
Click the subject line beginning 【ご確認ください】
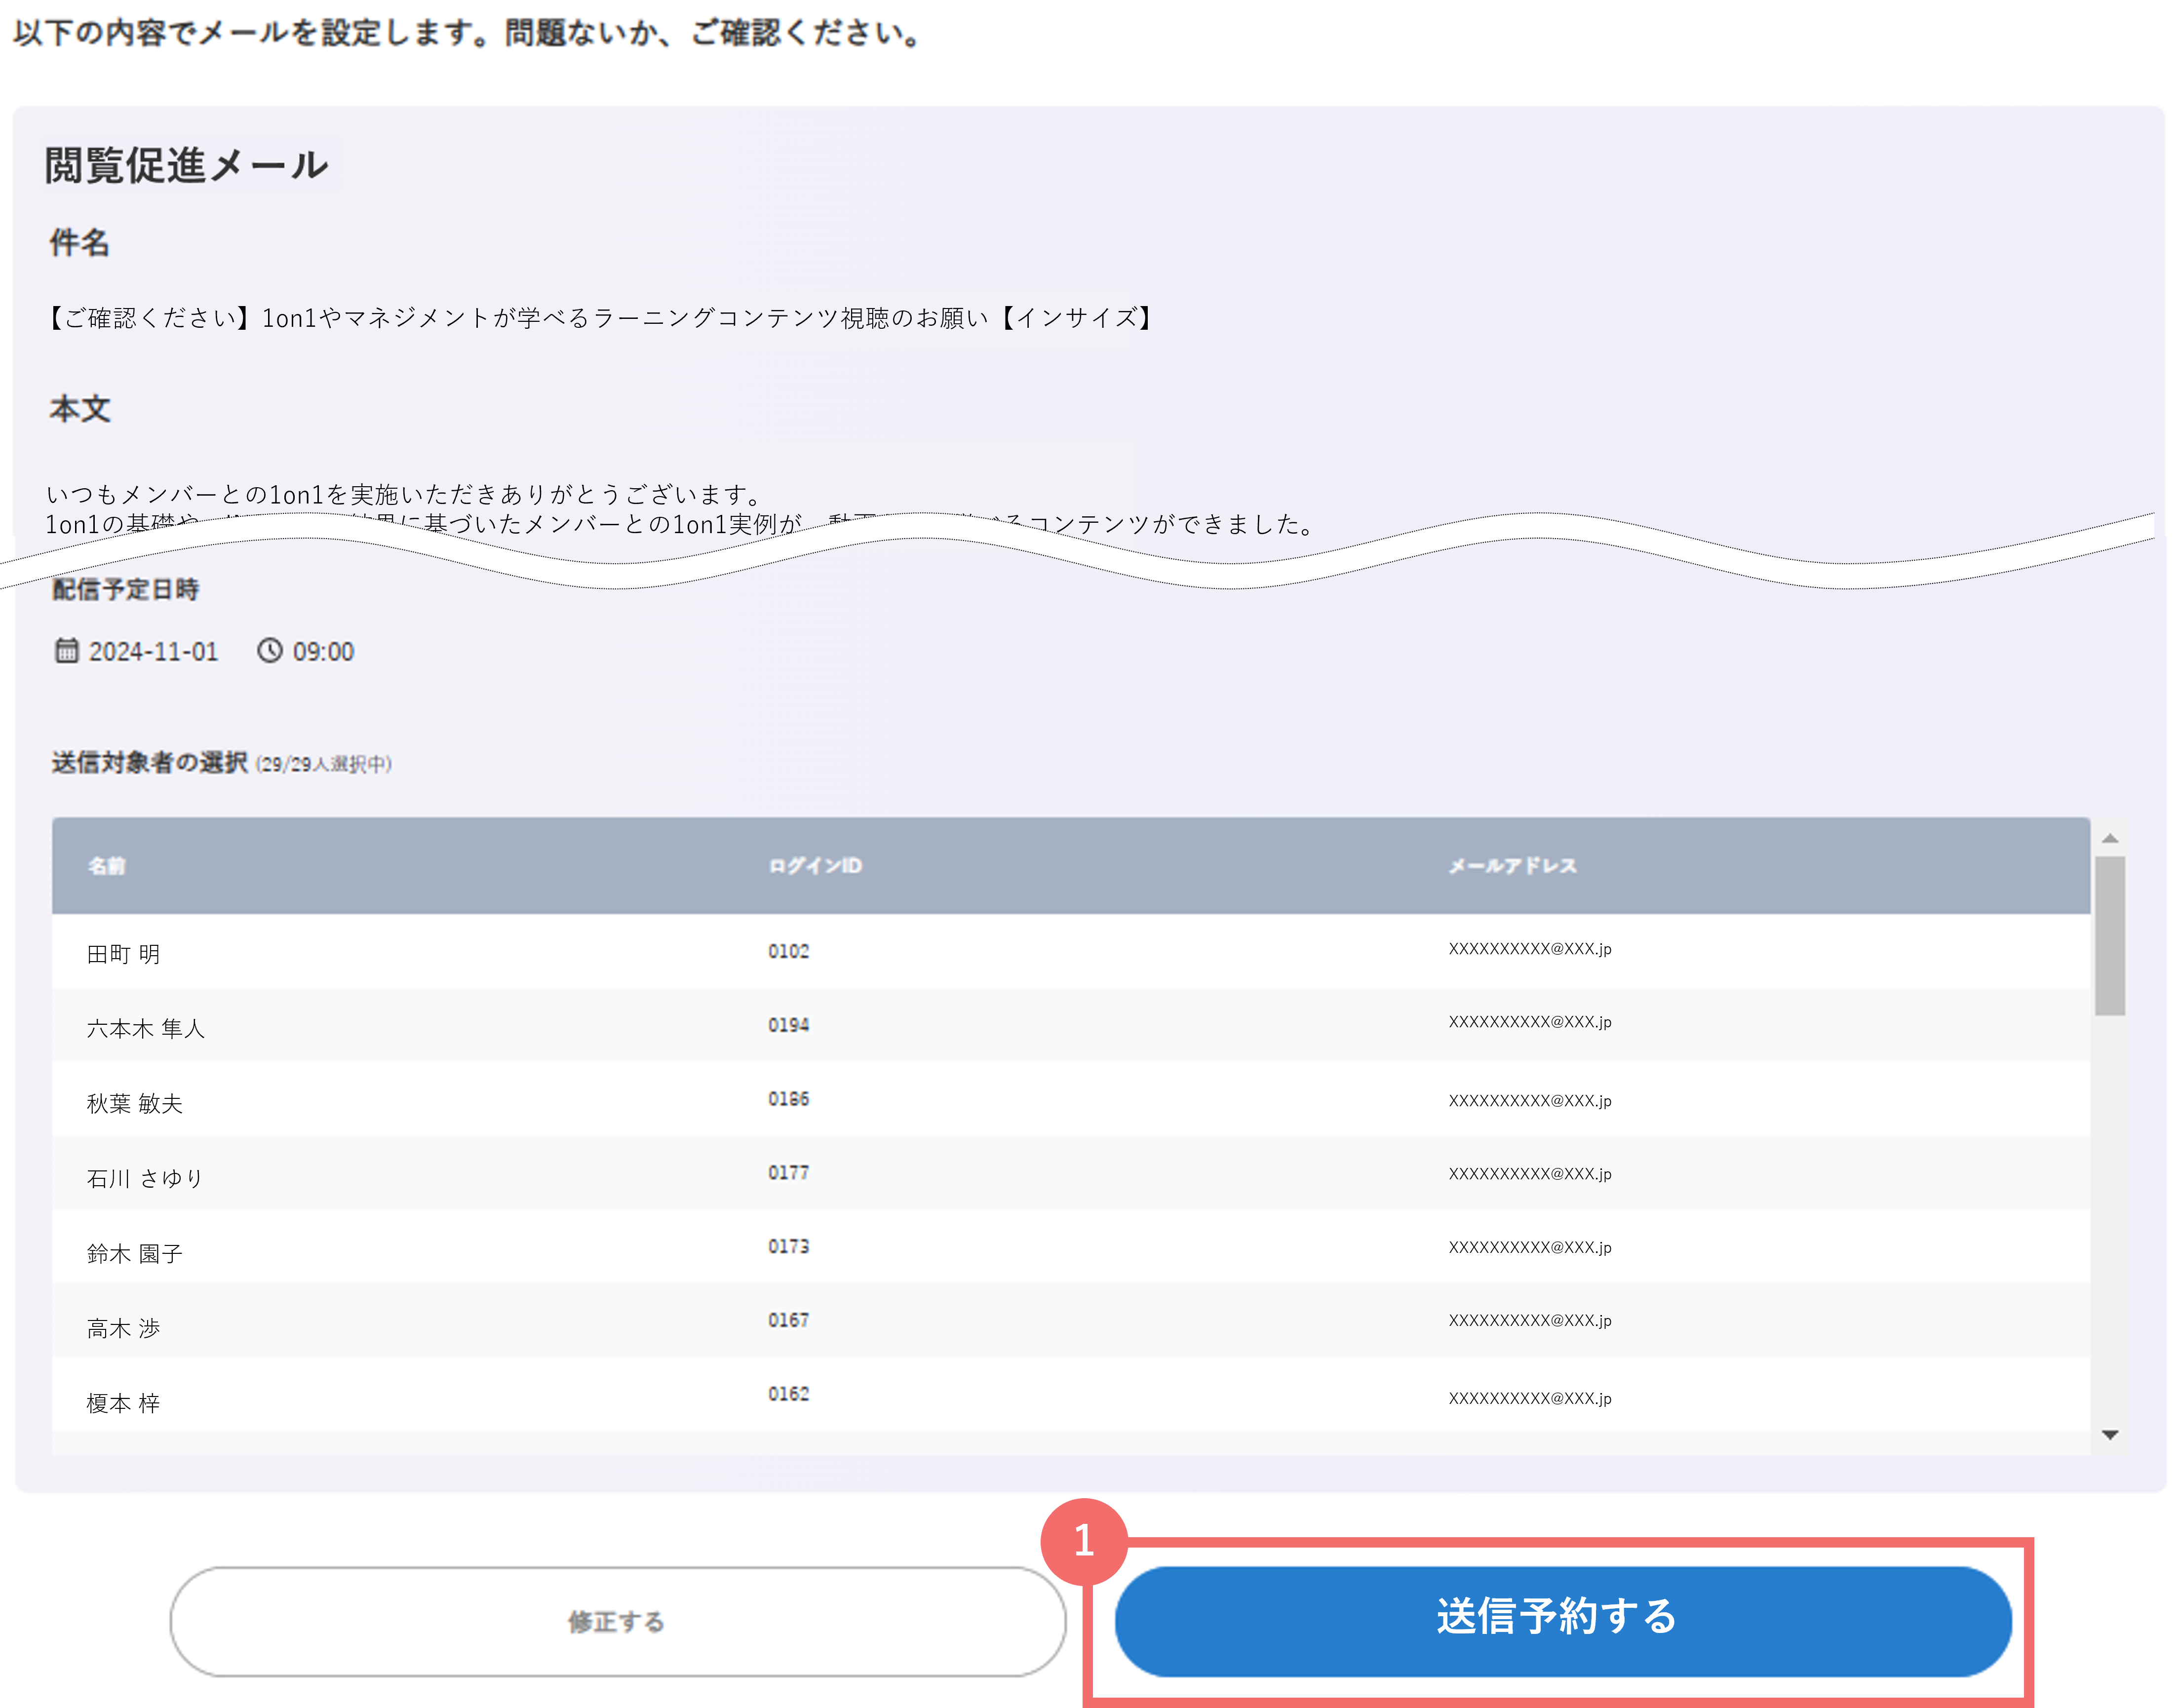click(x=600, y=318)
